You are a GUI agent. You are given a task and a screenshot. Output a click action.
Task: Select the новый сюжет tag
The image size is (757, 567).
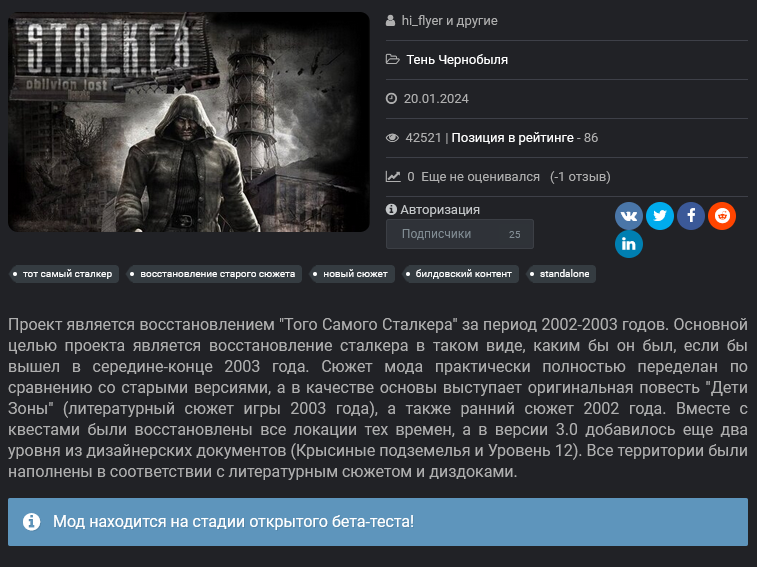tap(352, 274)
